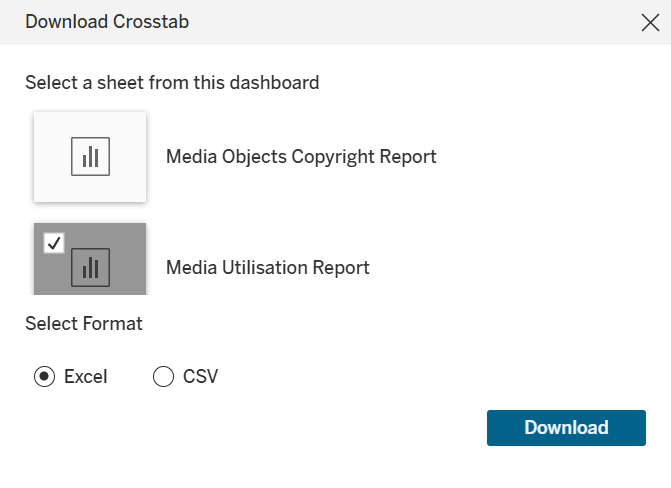Choose the CSV radio button
This screenshot has width=671, height=488.
[x=163, y=377]
